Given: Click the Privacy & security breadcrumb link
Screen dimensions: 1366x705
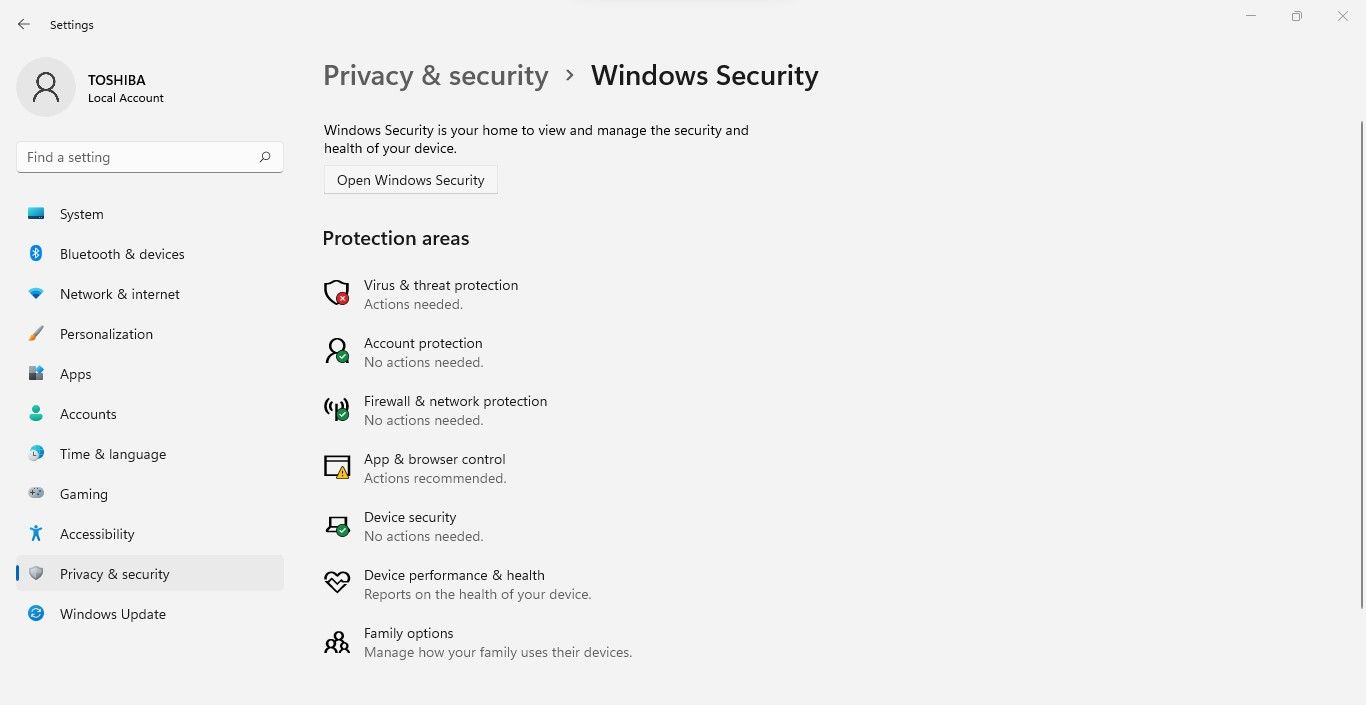Looking at the screenshot, I should click(435, 75).
